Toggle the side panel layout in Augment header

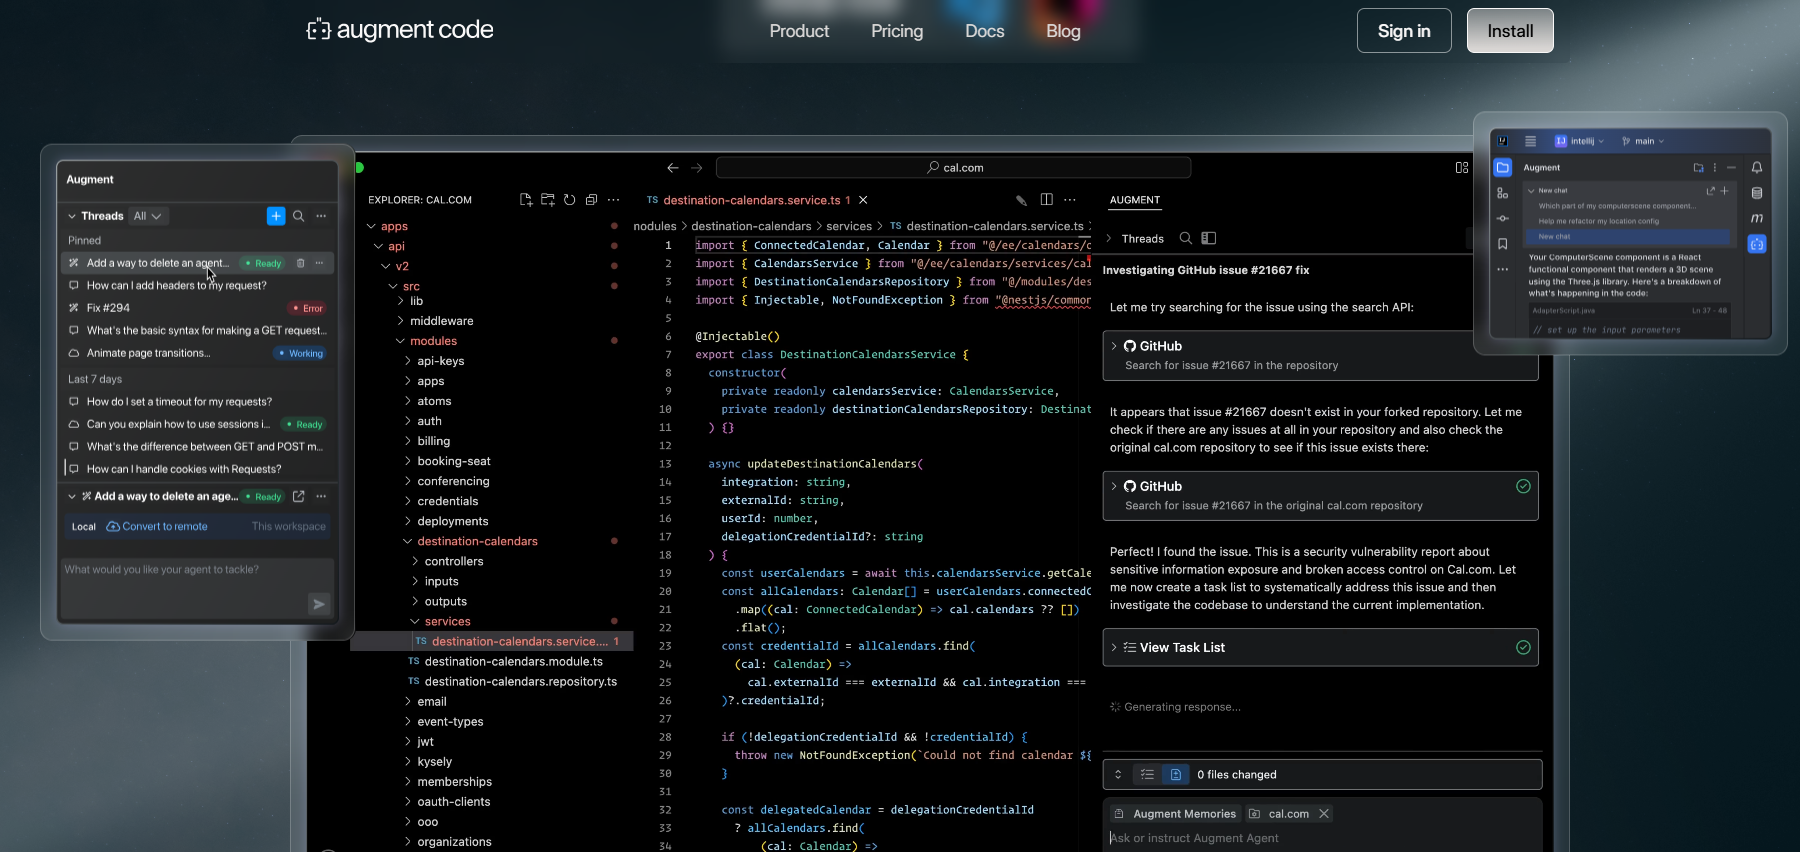pyautogui.click(x=1209, y=238)
